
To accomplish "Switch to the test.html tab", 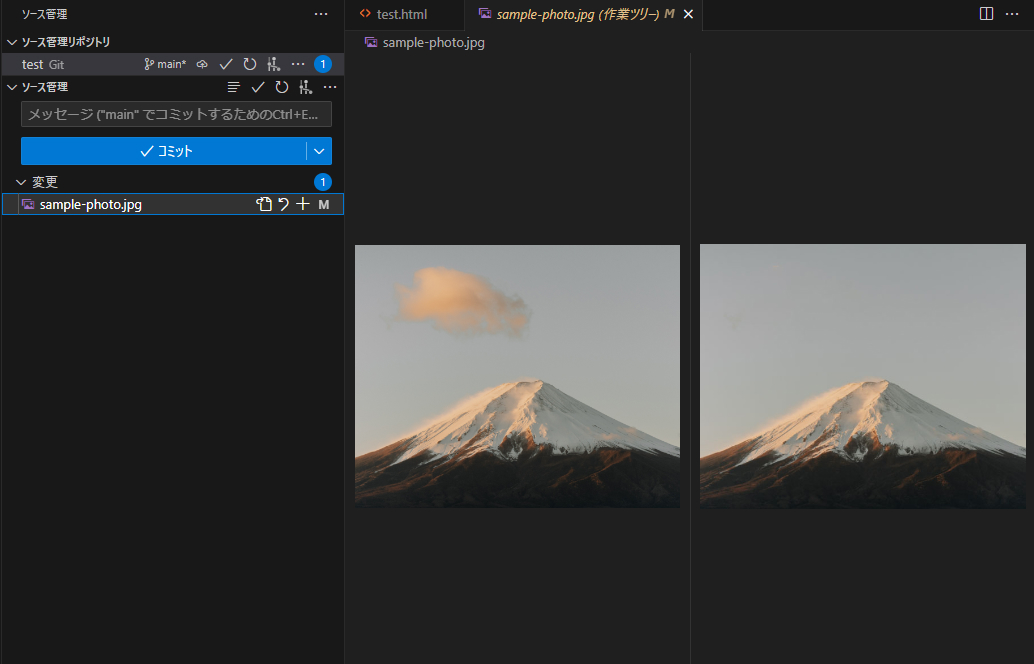I will coord(404,15).
